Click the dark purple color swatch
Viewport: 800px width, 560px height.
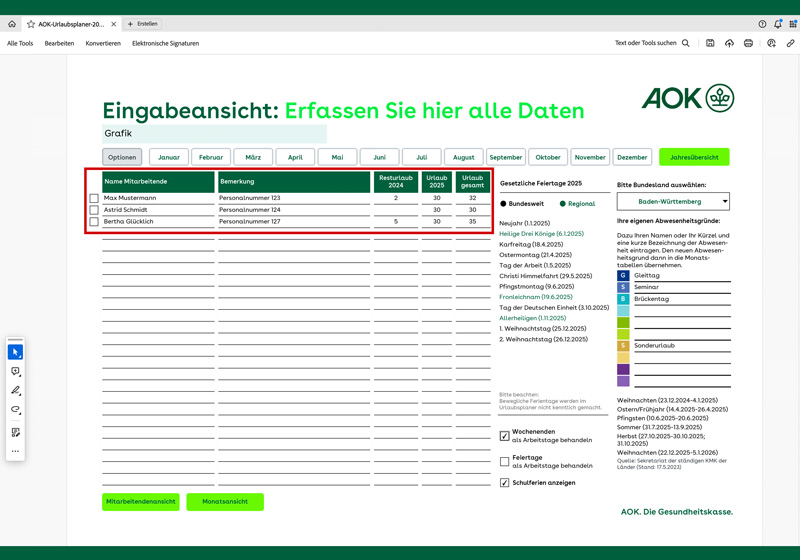(x=623, y=369)
